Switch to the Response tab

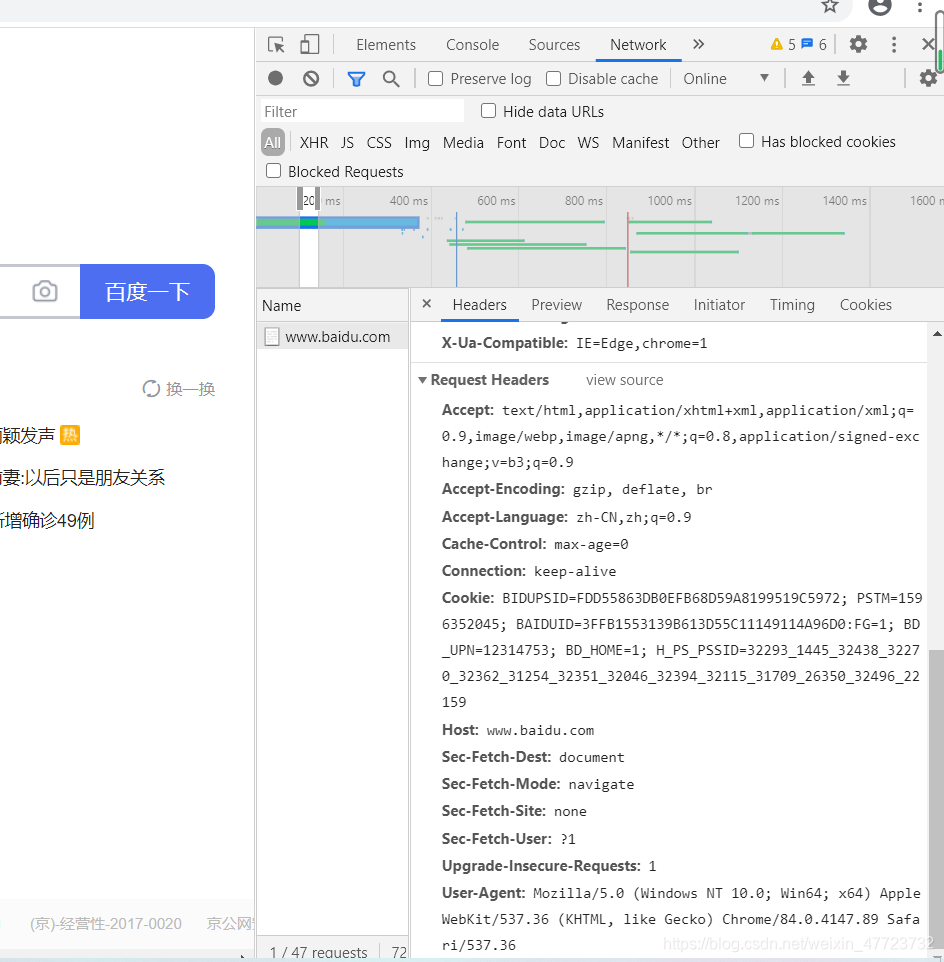637,305
